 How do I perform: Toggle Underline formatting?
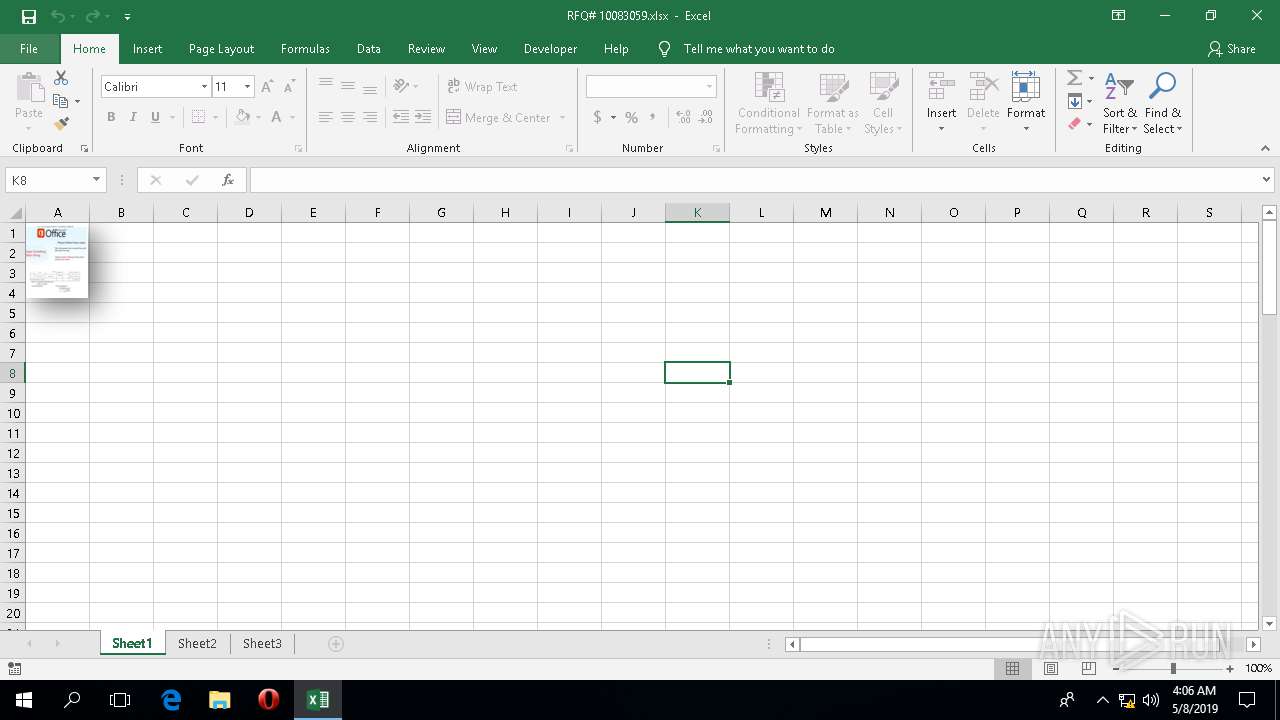[155, 117]
